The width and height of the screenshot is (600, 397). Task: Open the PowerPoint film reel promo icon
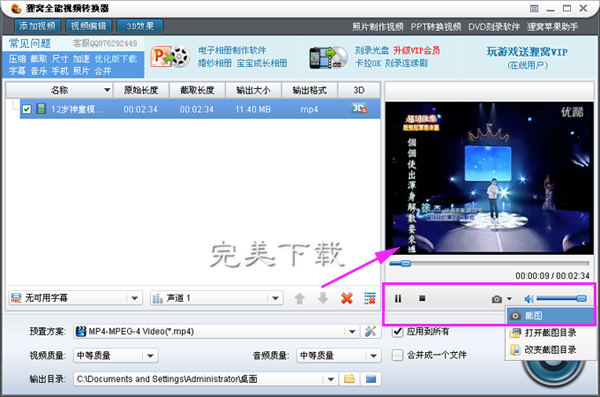pos(170,57)
